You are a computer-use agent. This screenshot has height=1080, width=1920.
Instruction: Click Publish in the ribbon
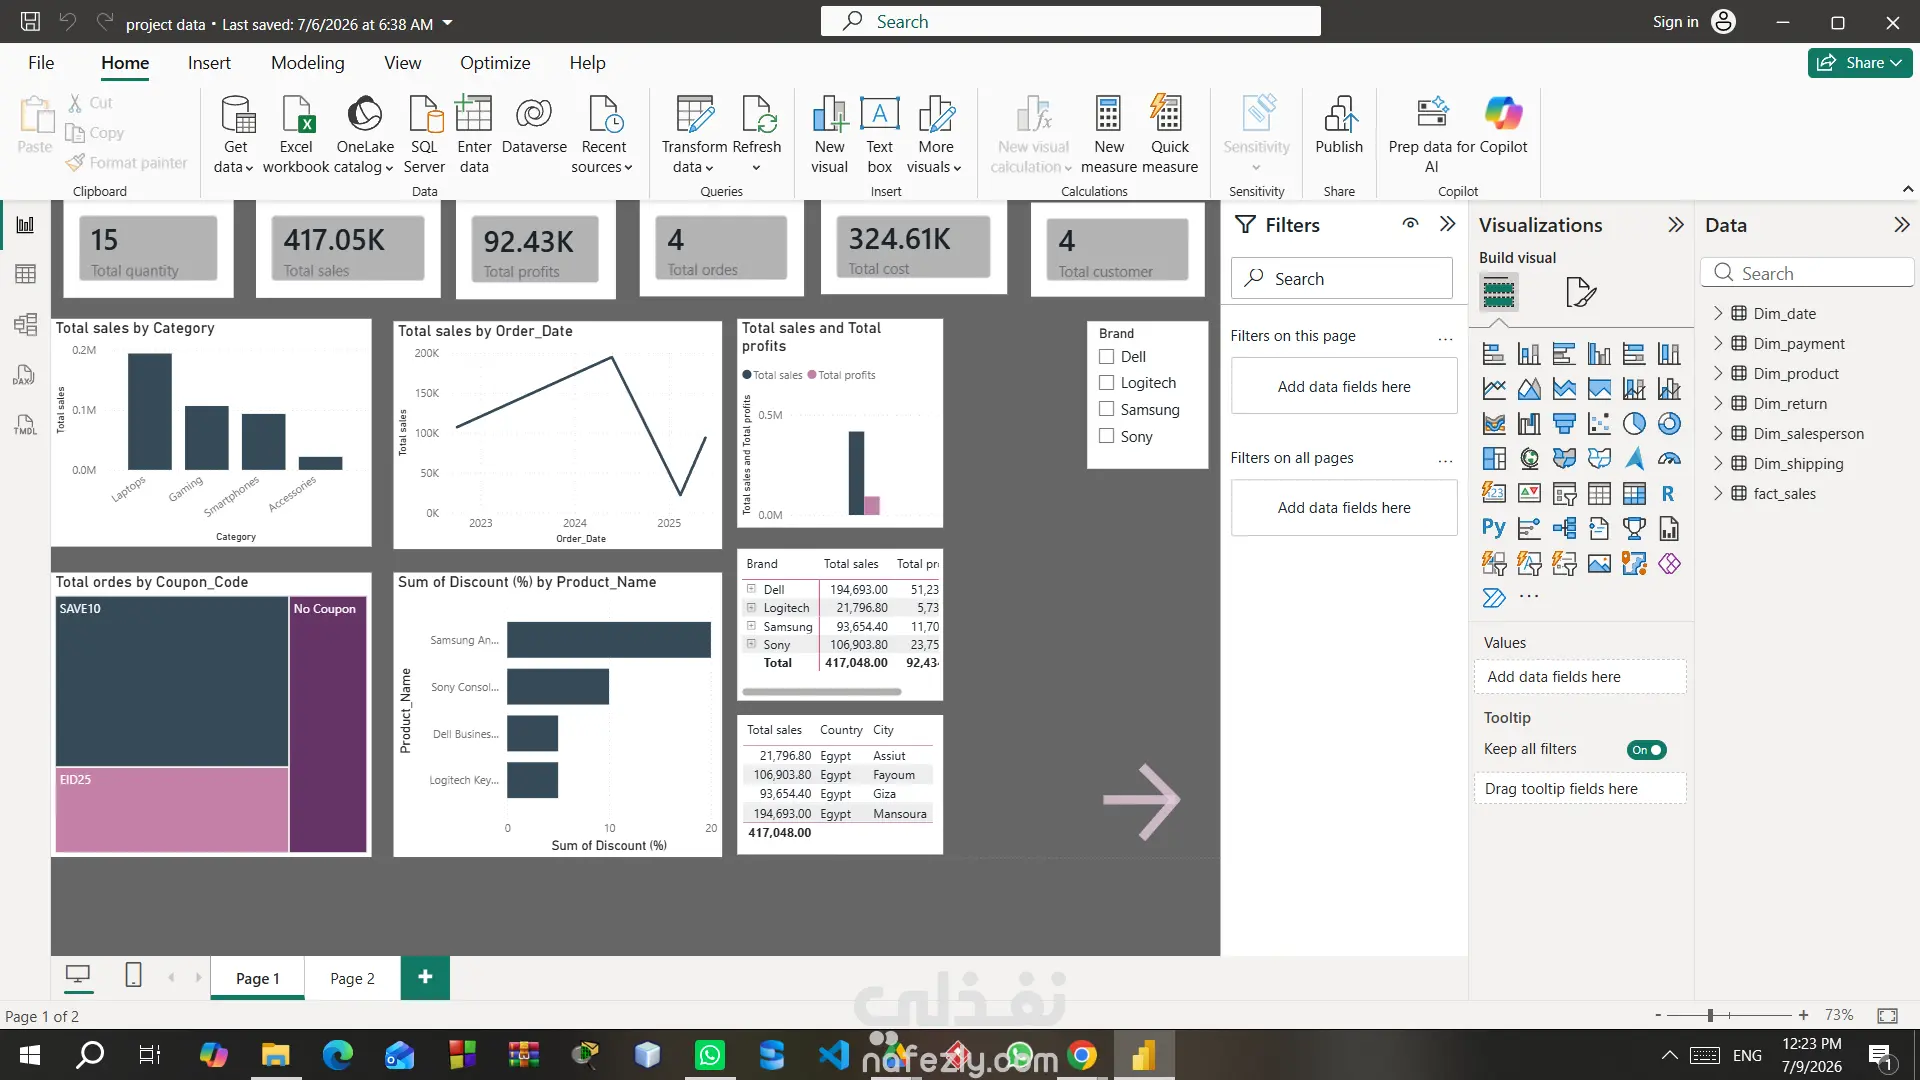(x=1339, y=126)
